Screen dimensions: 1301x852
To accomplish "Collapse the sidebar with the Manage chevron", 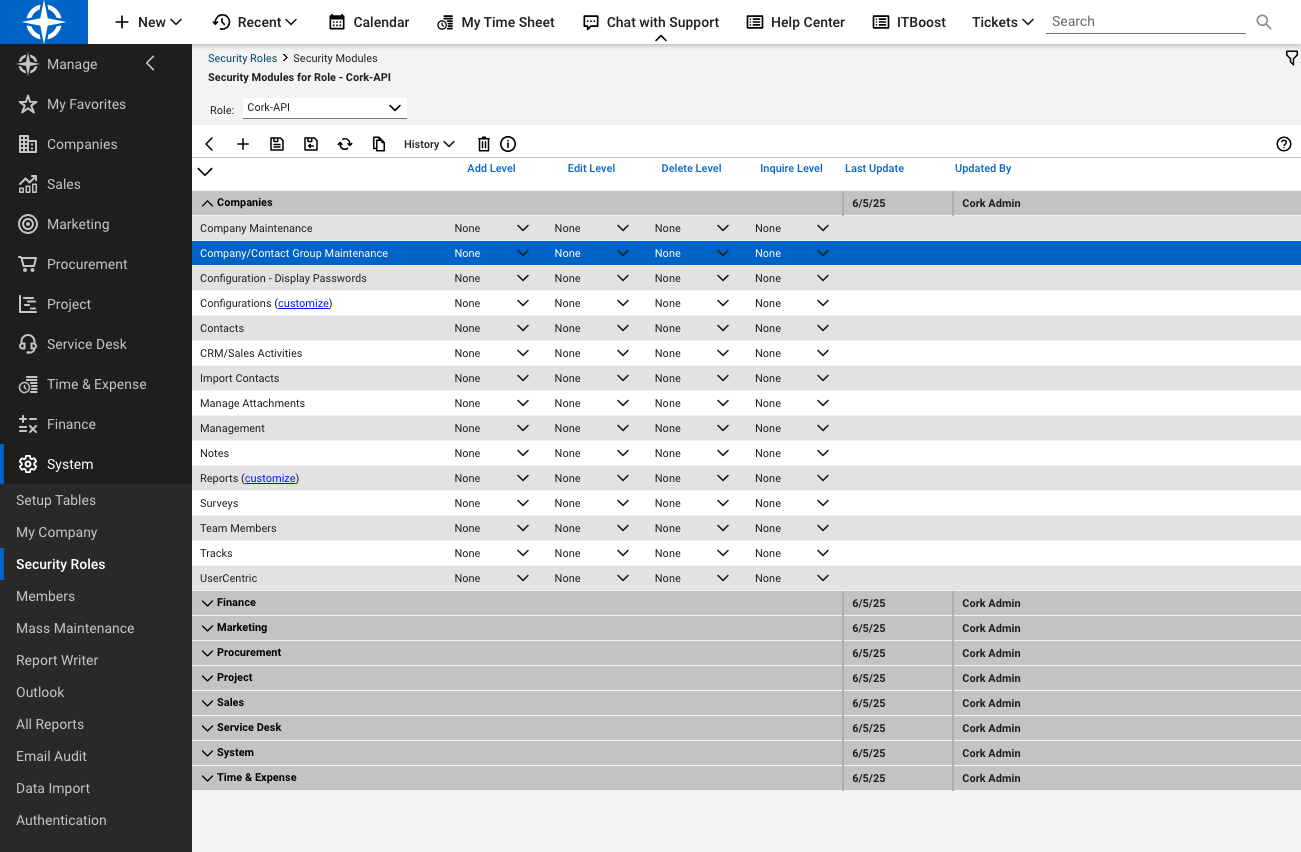I will click(150, 64).
